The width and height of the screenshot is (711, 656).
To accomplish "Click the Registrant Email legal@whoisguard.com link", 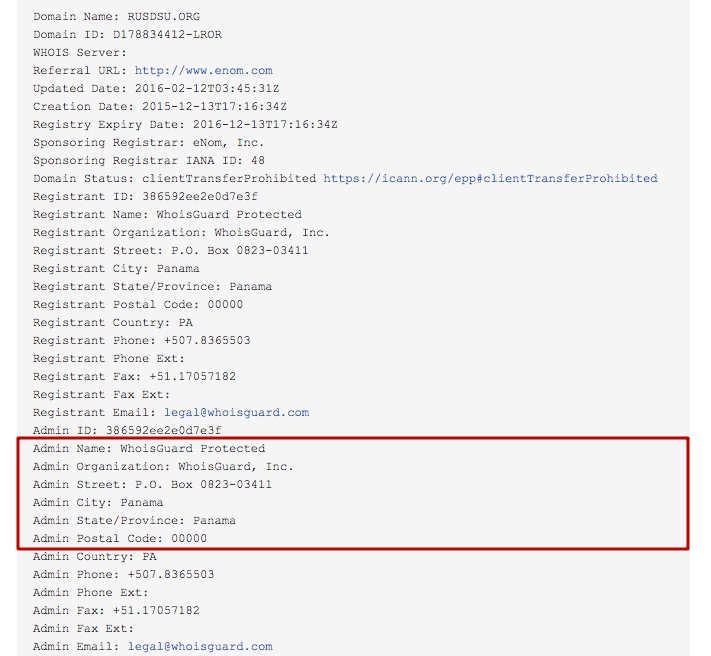I will click(237, 413).
